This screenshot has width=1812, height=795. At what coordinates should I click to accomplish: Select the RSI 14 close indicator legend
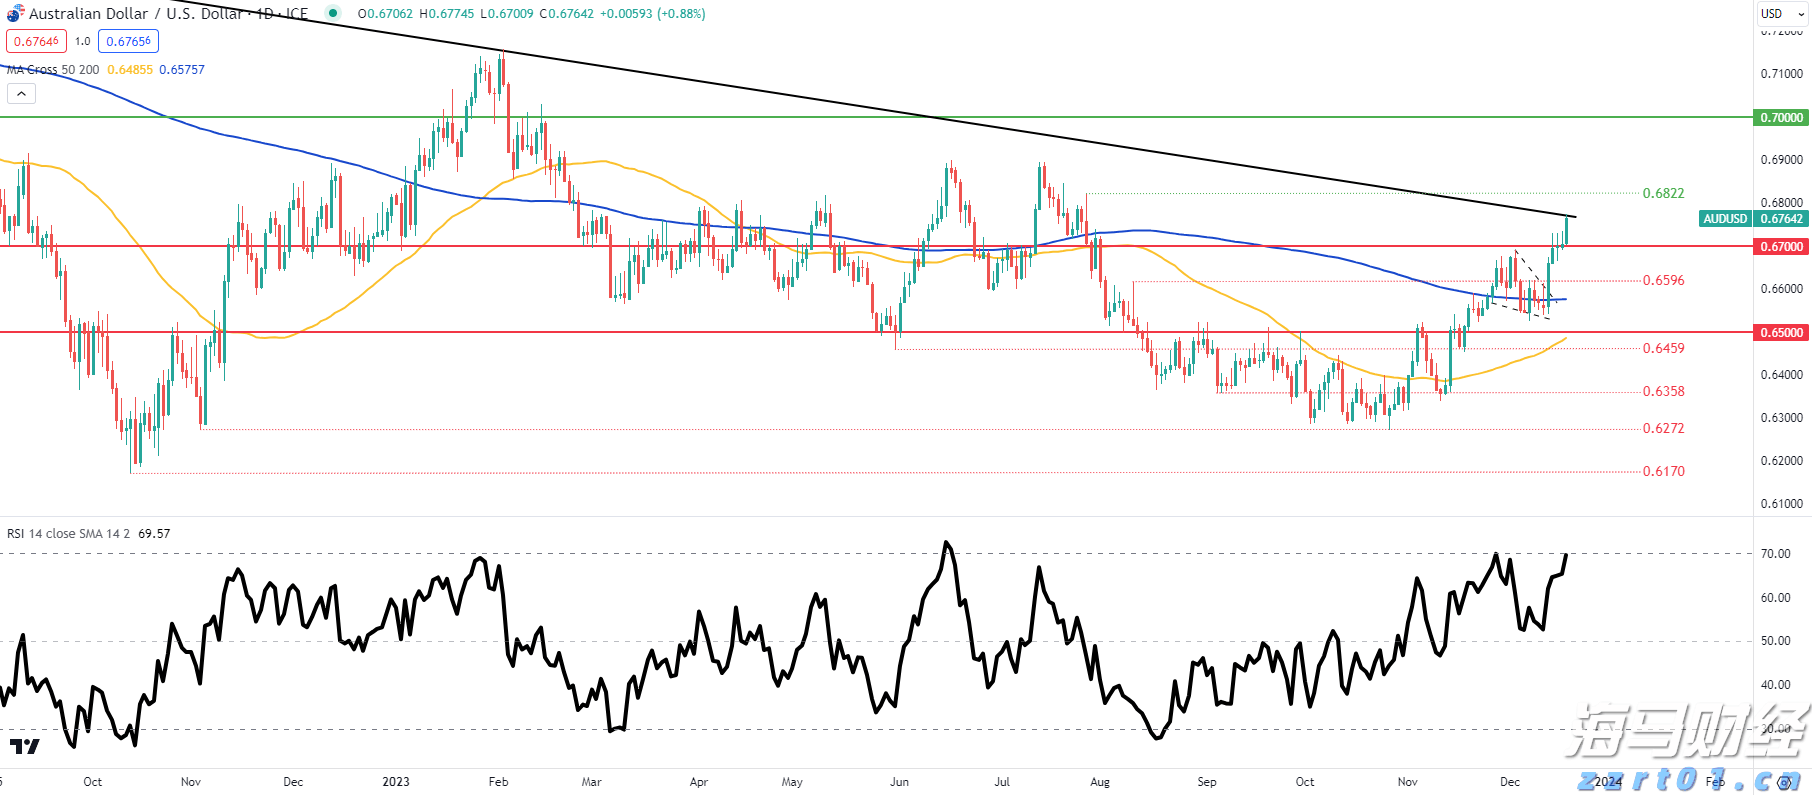tap(68, 534)
